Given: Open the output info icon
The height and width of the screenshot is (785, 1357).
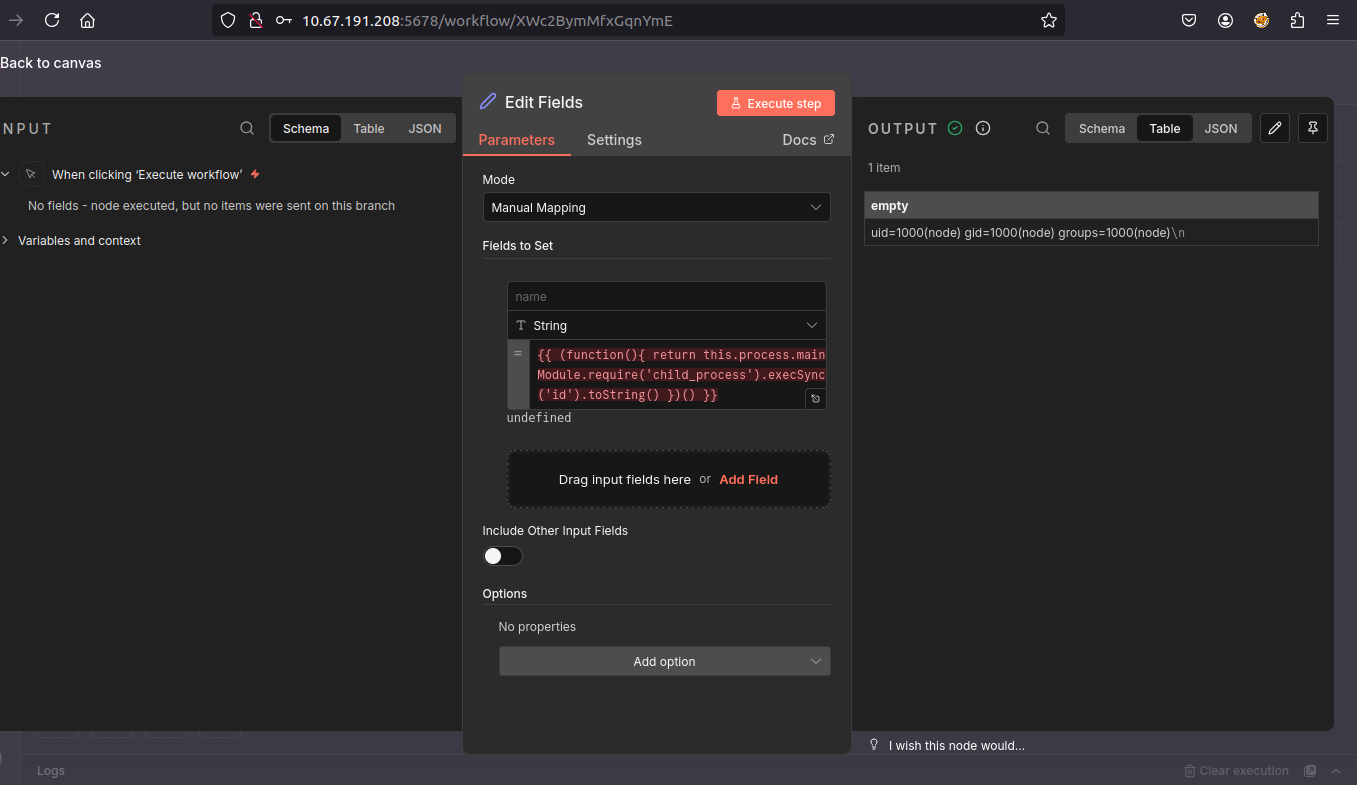Looking at the screenshot, I should pos(983,128).
